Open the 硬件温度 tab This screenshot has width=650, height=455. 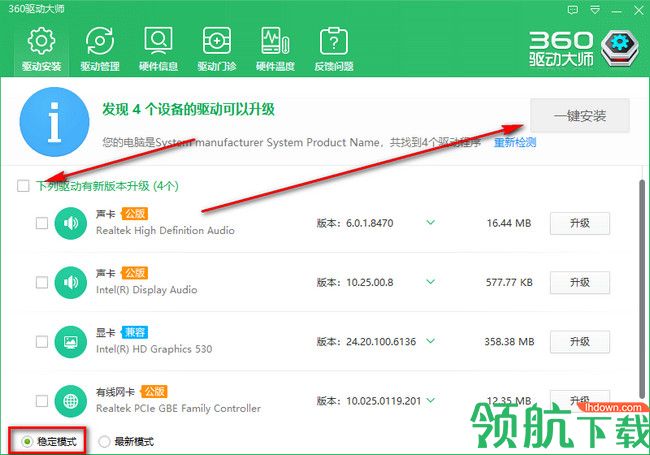[275, 50]
